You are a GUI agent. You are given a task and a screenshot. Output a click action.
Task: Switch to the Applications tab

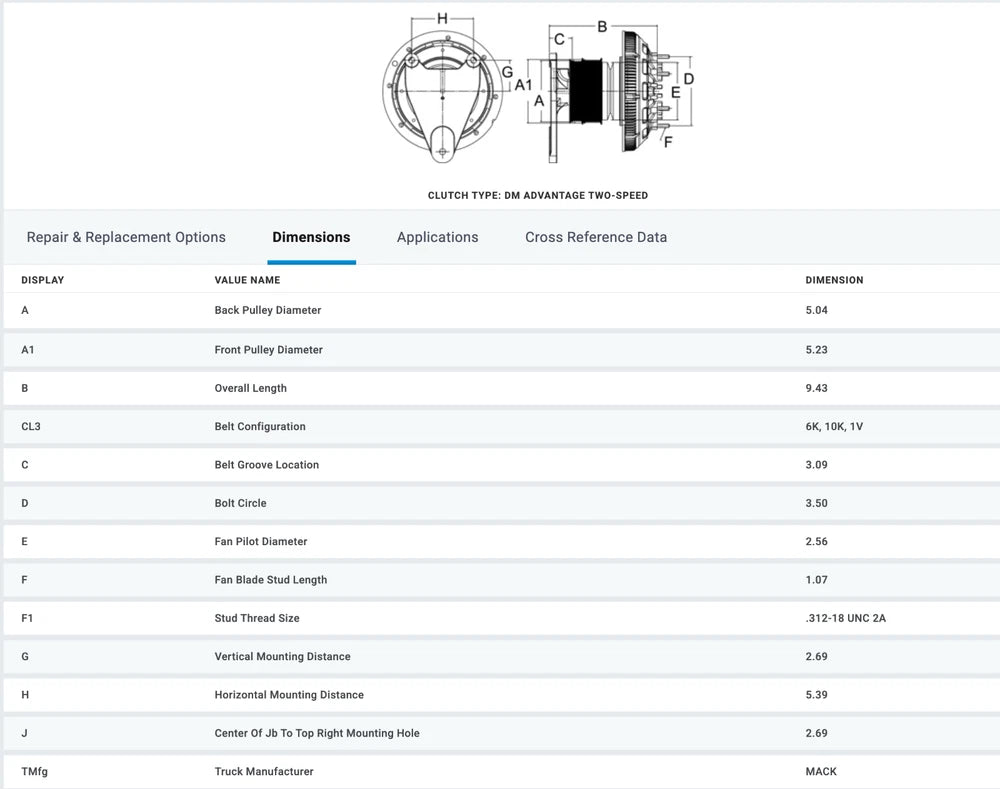(437, 237)
